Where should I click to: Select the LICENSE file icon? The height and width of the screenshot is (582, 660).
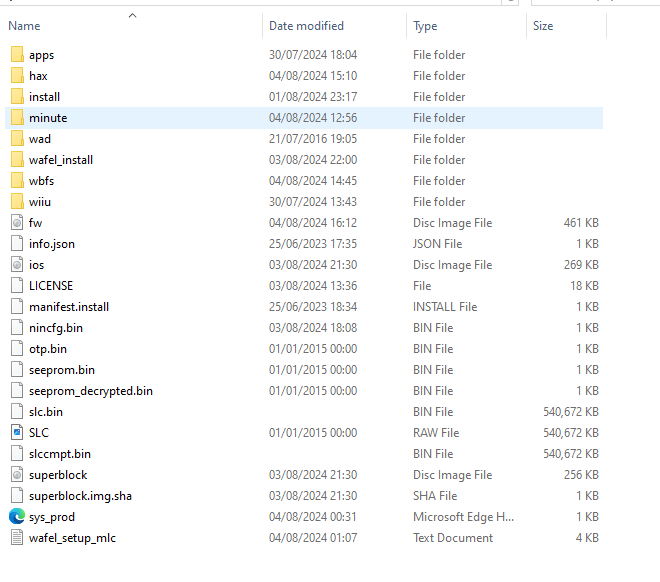click(17, 286)
